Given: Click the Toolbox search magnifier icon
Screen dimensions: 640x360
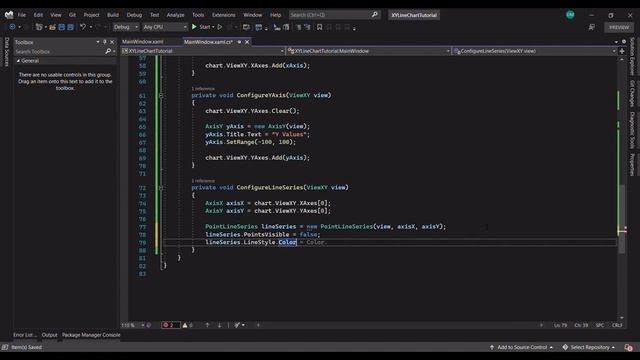Looking at the screenshot, I should click(x=108, y=51).
